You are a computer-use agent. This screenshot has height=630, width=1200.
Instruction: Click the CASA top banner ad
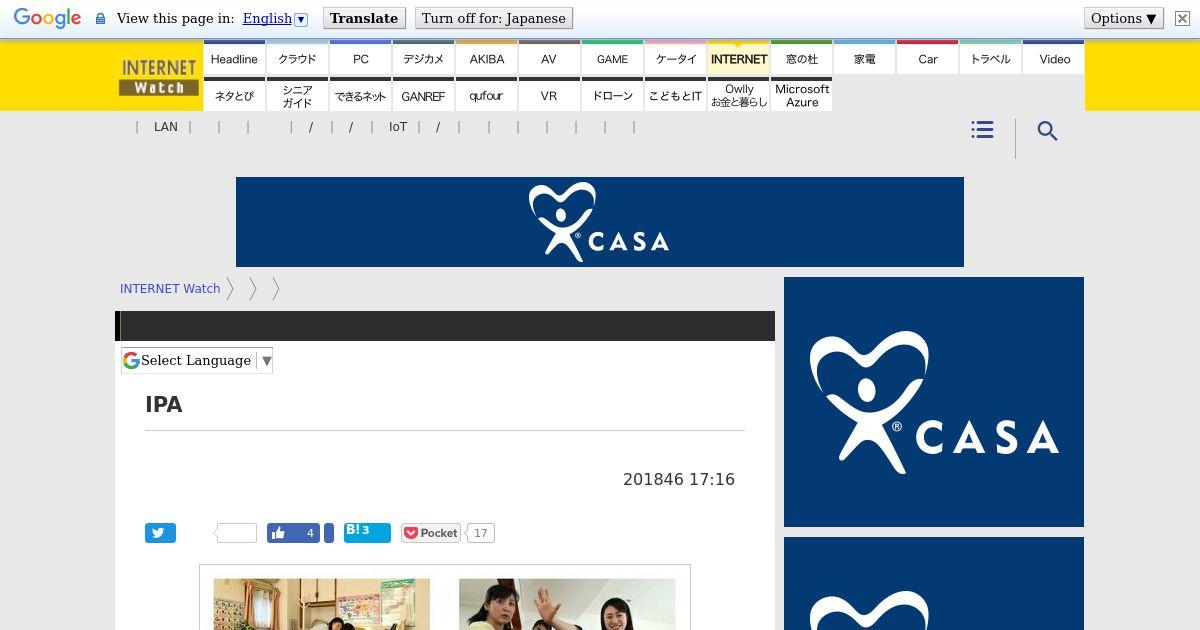pyautogui.click(x=600, y=222)
